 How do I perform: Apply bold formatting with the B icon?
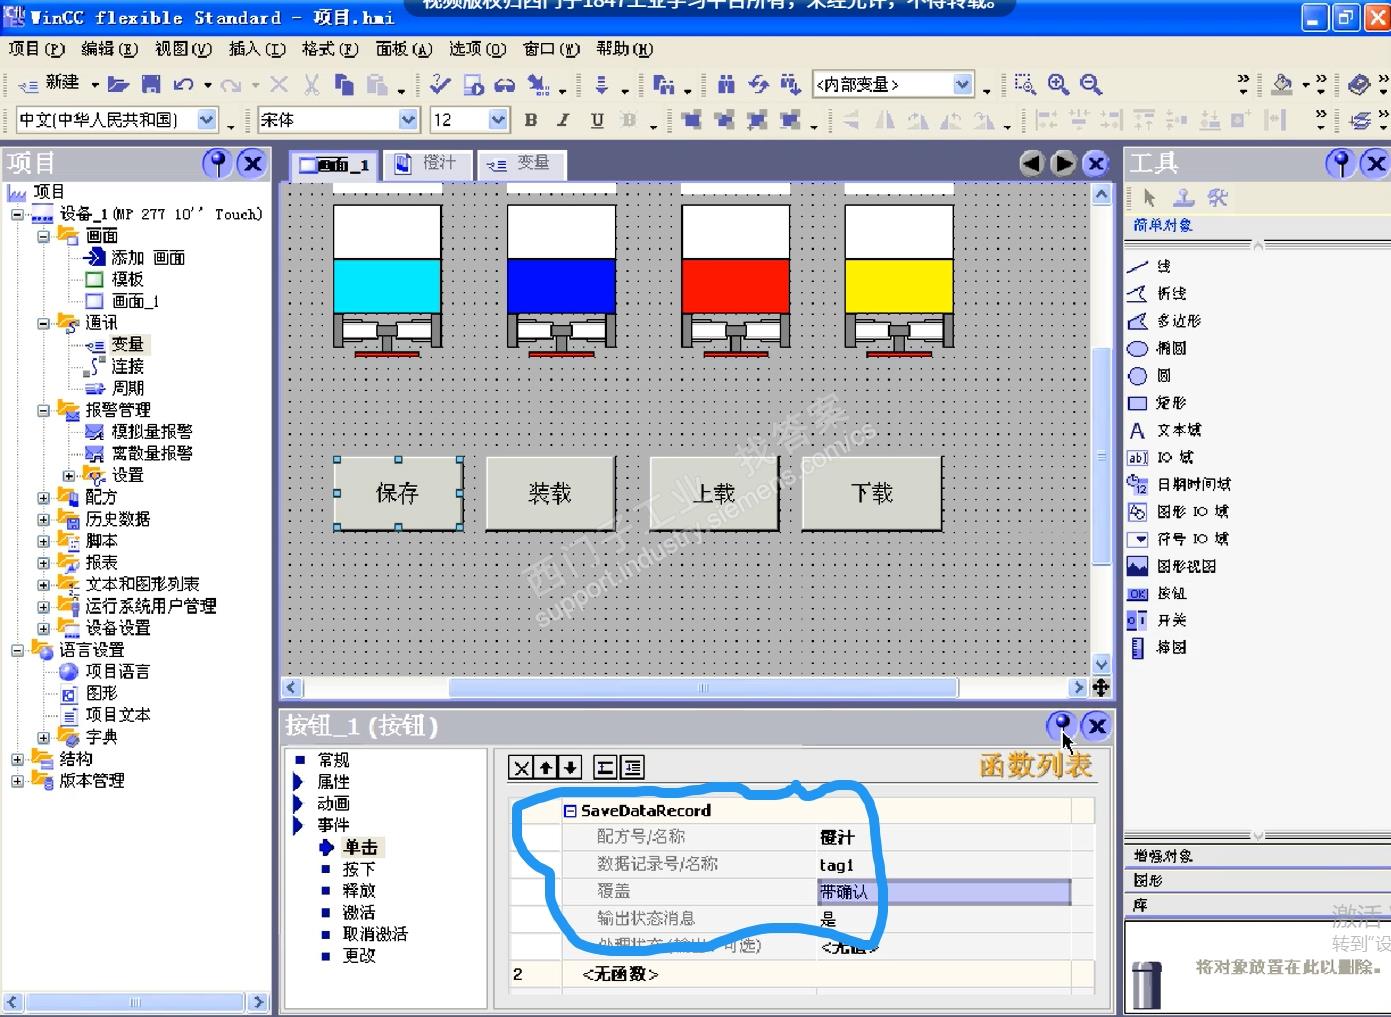click(531, 120)
